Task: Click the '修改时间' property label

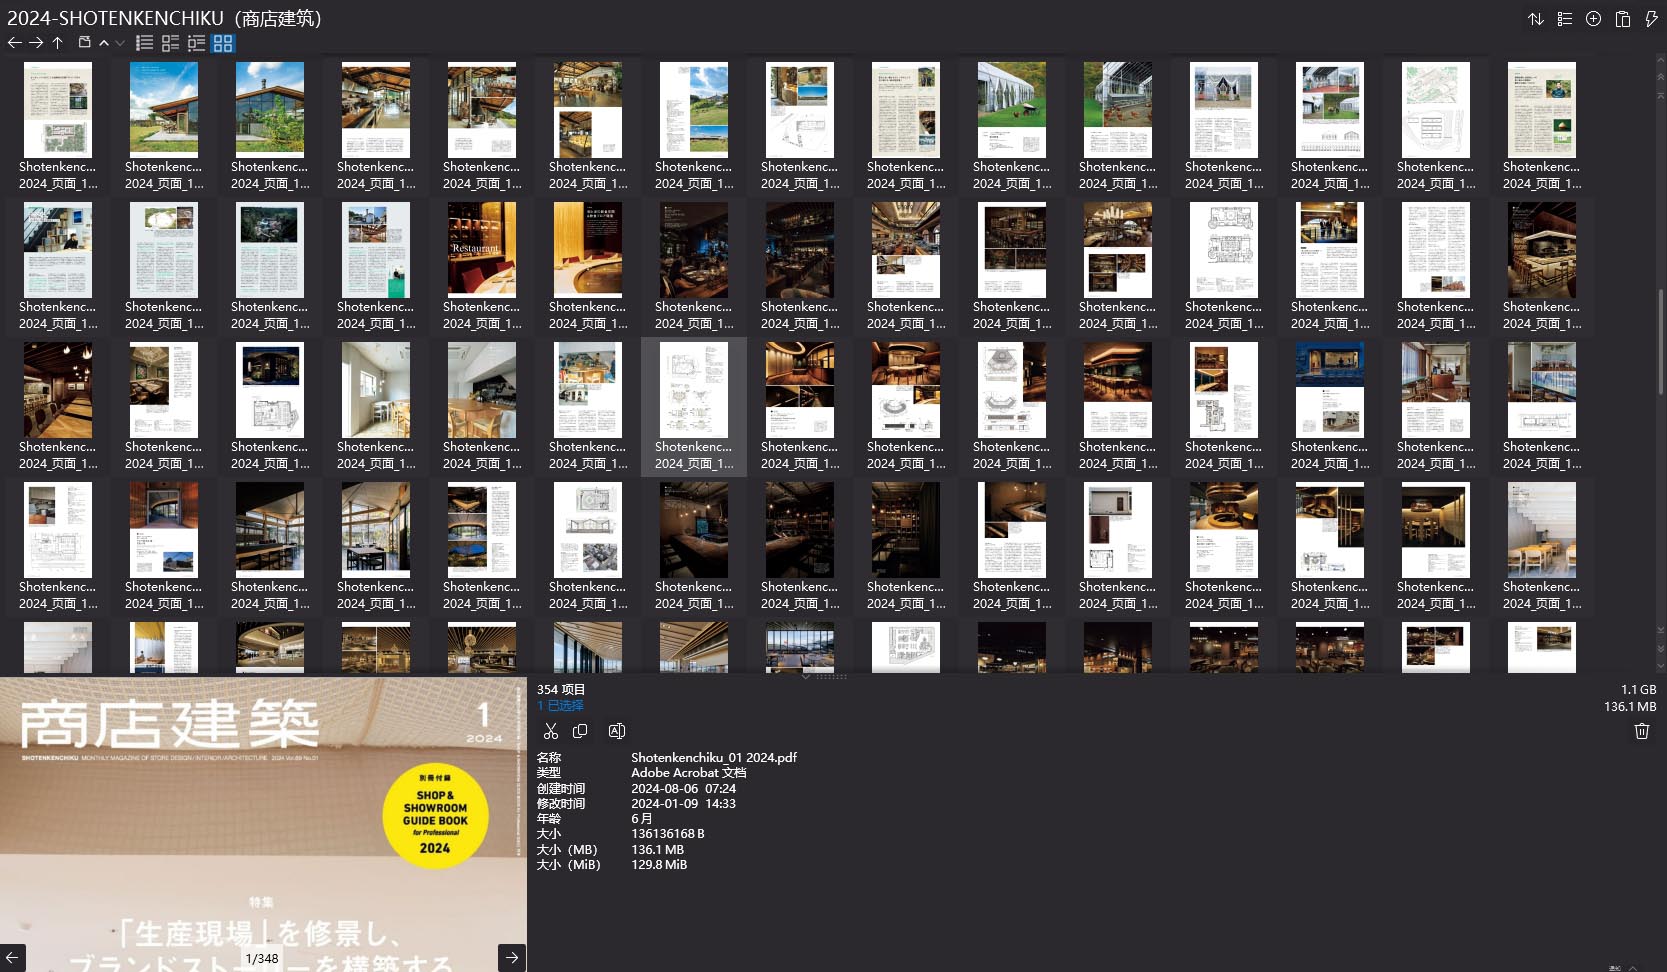Action: (x=561, y=803)
